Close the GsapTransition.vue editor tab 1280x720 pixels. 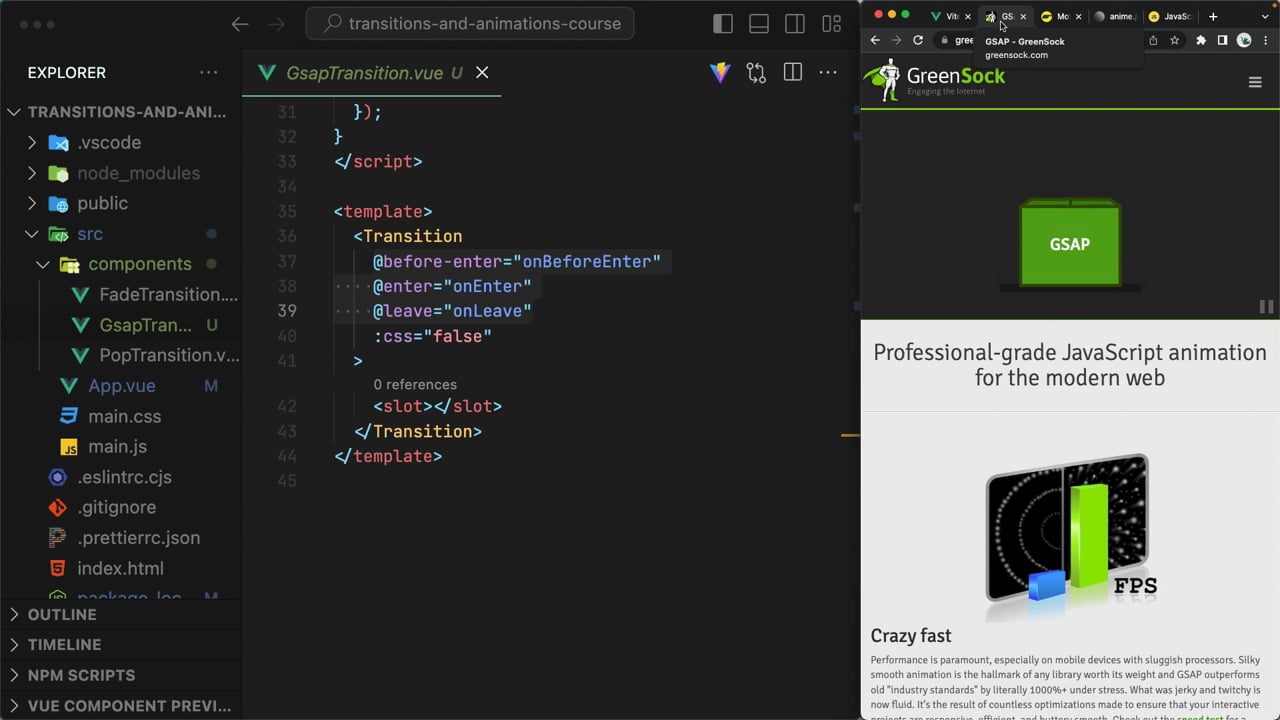click(x=482, y=73)
